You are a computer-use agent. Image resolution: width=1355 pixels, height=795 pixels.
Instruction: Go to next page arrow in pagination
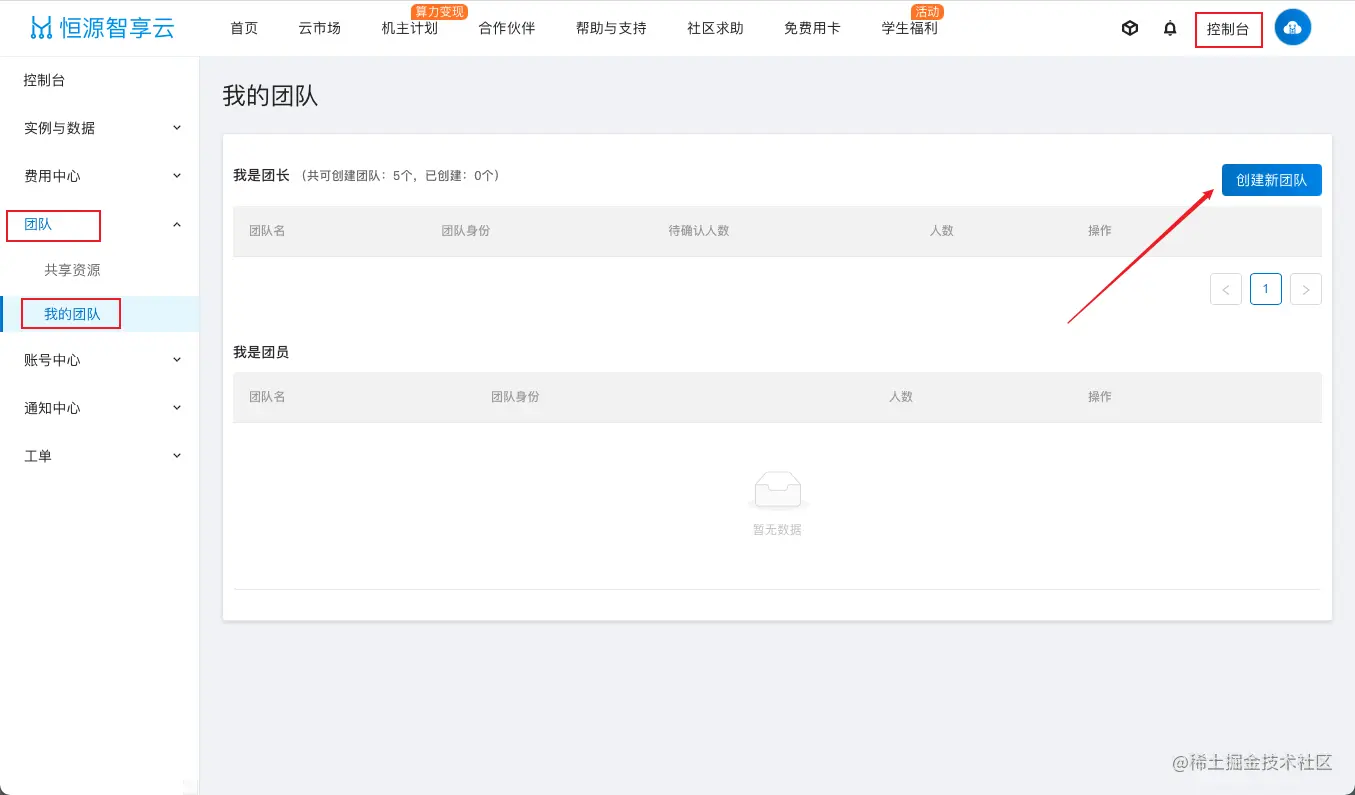[1306, 289]
